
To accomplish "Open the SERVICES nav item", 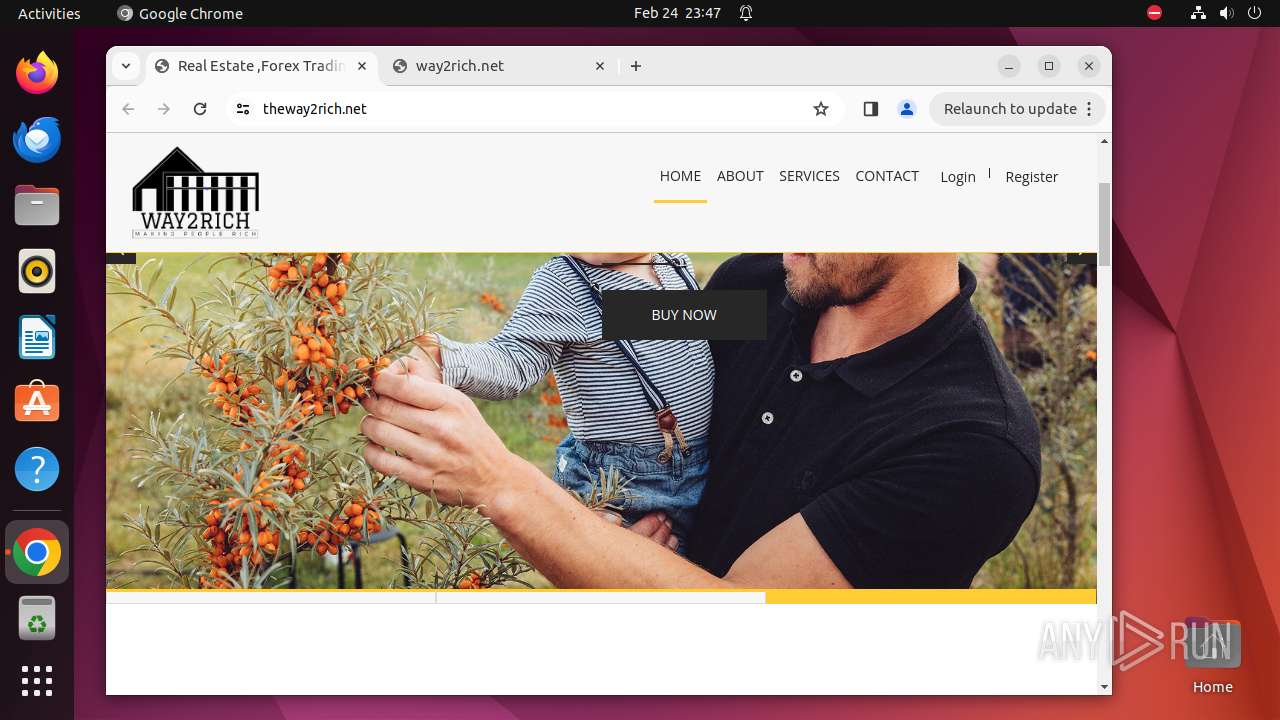I will (x=809, y=176).
